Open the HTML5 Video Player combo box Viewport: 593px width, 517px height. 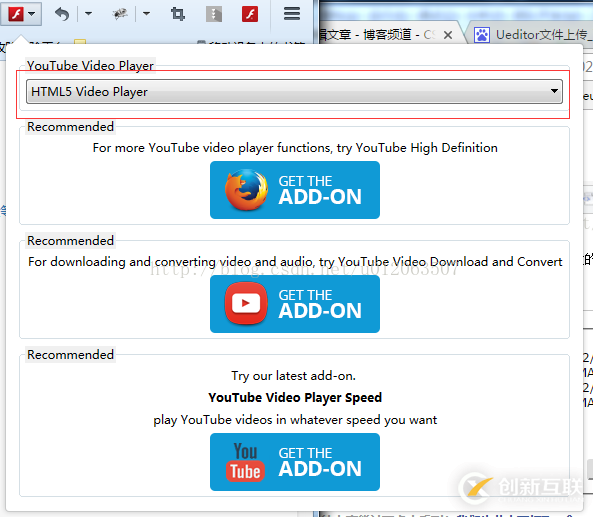coord(294,92)
